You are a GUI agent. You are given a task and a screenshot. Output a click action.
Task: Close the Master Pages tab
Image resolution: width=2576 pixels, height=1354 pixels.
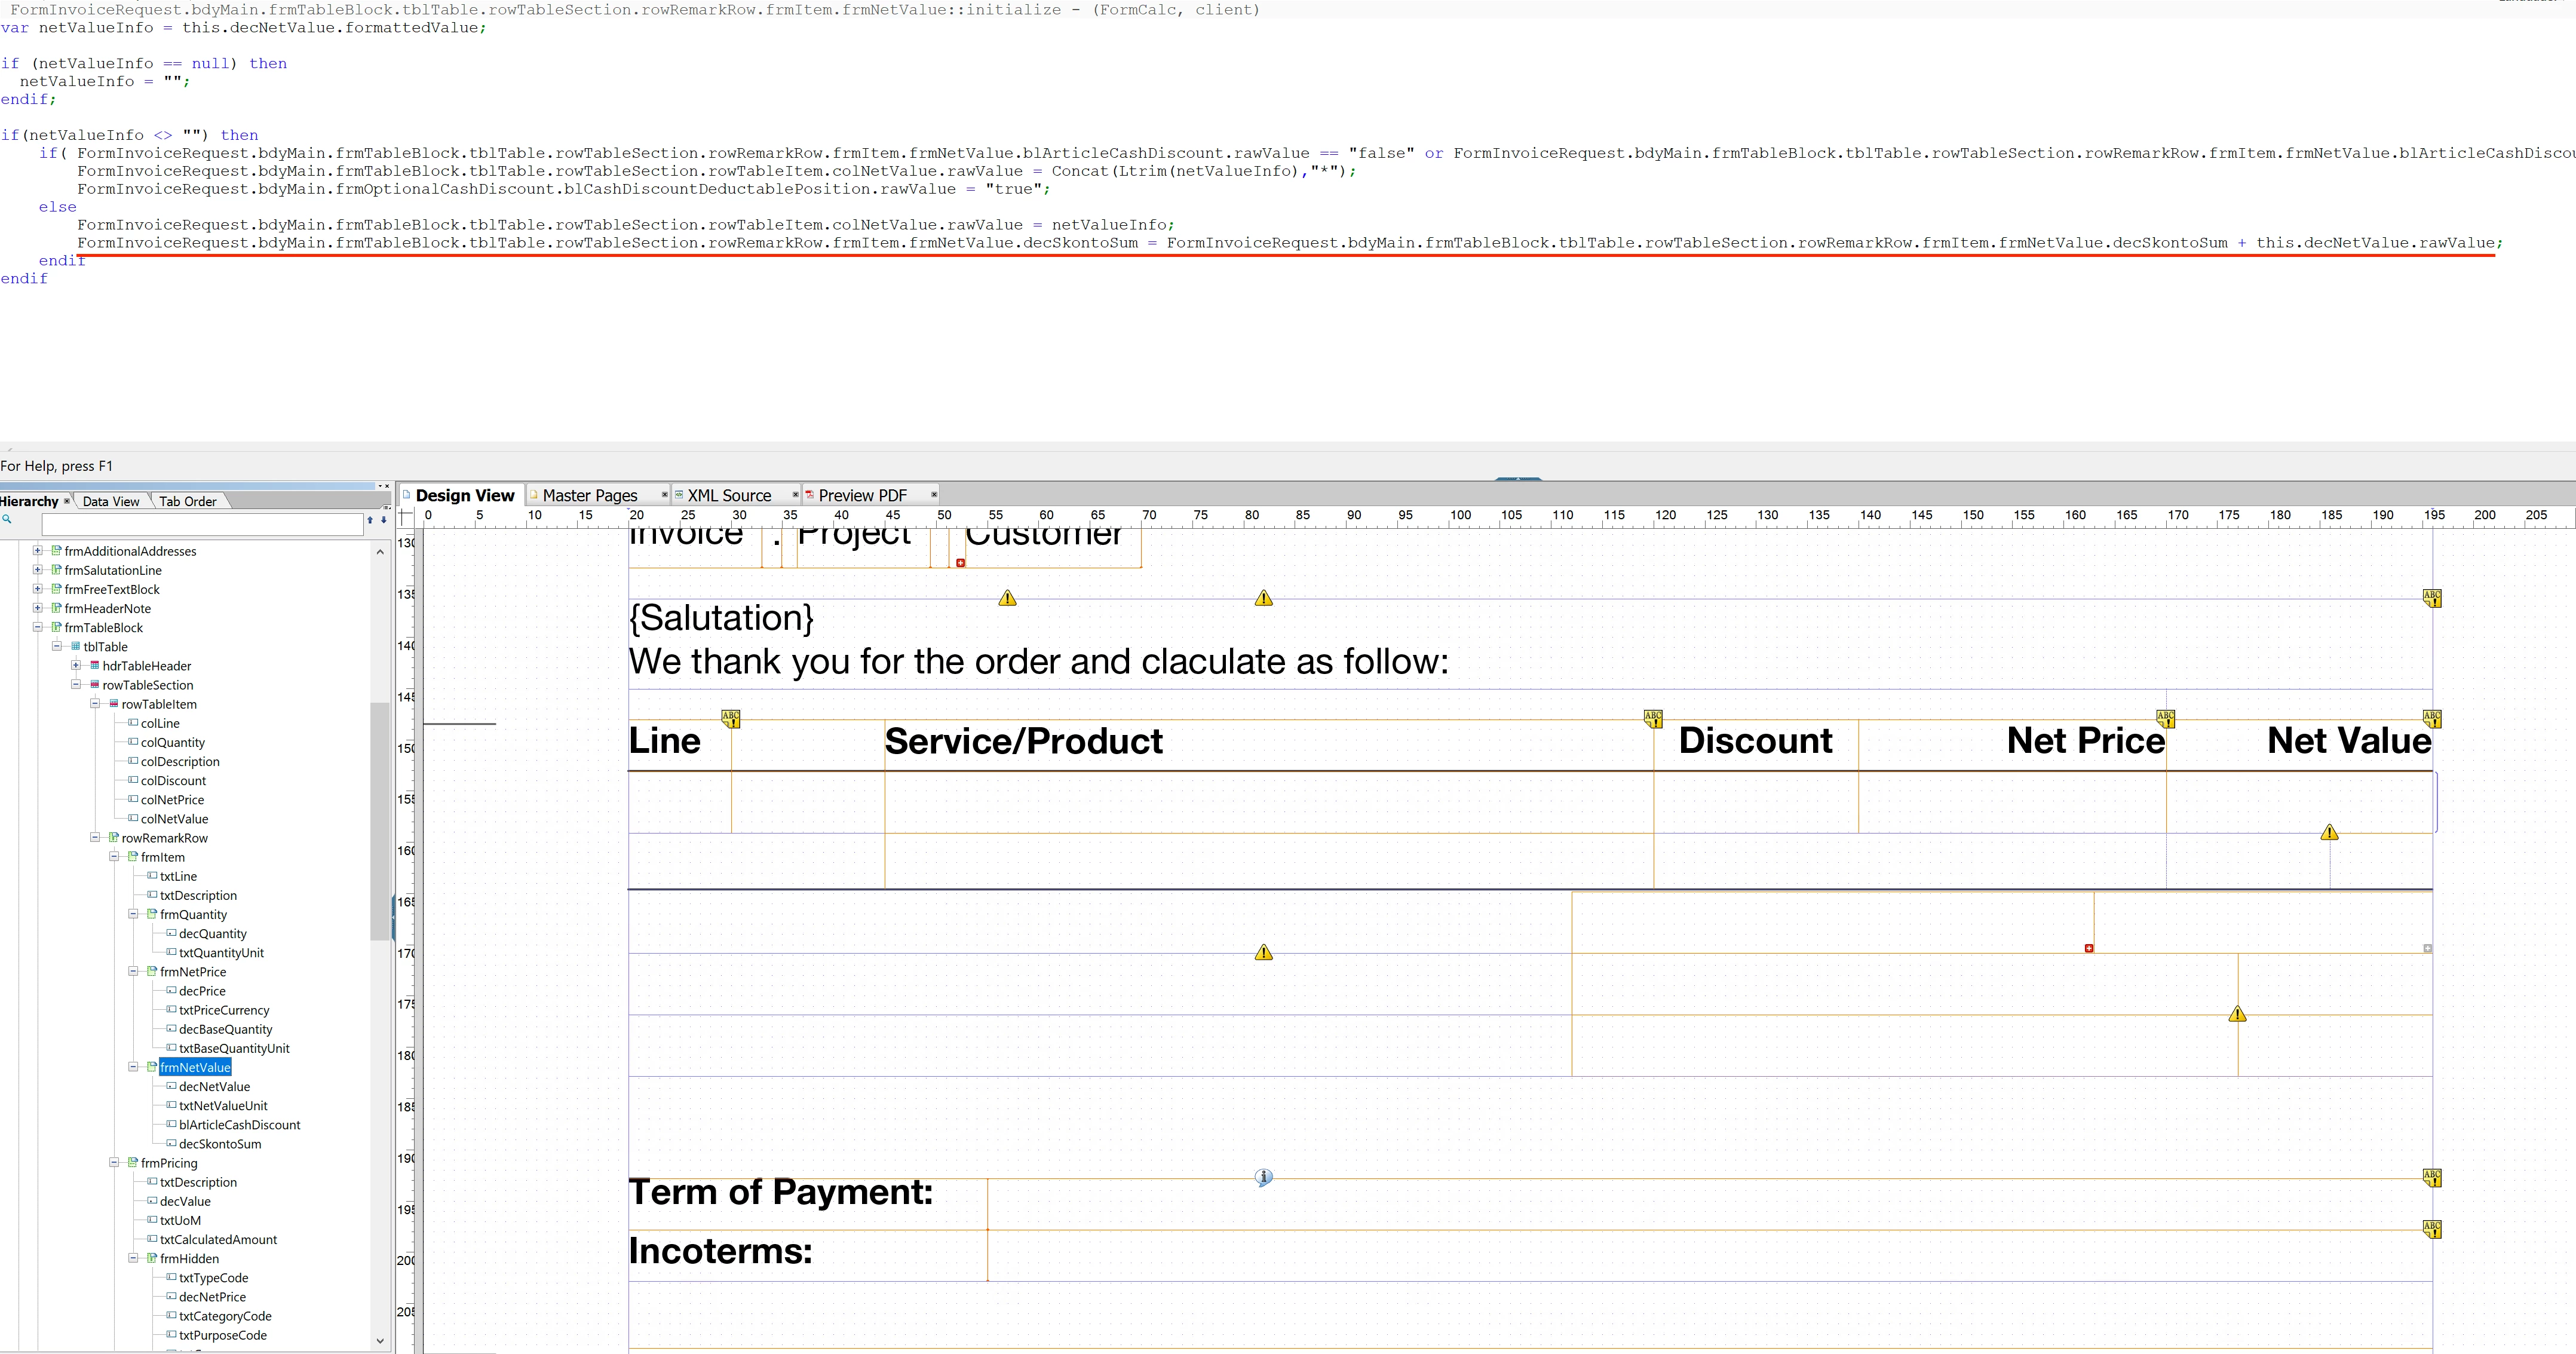(x=664, y=495)
